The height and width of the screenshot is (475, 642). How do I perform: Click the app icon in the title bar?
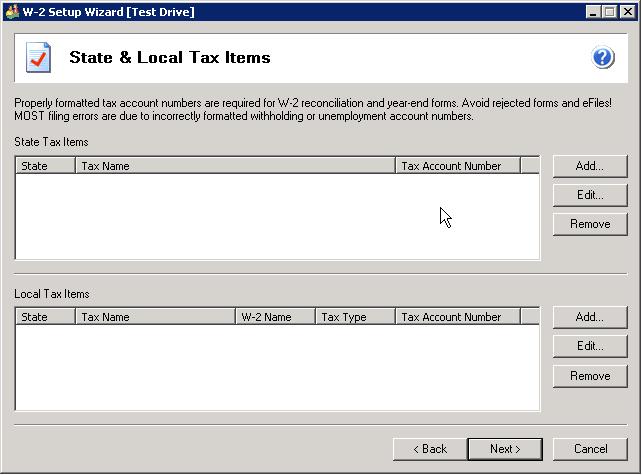(x=11, y=12)
